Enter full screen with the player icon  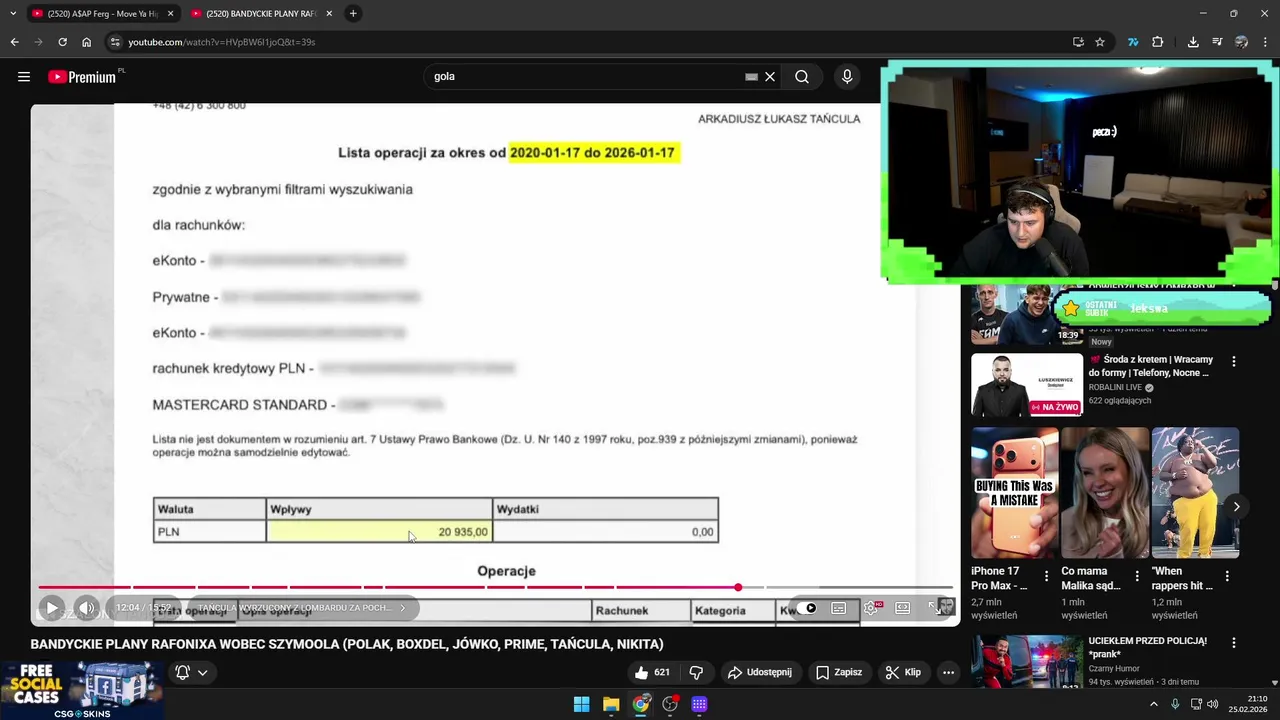tap(936, 608)
